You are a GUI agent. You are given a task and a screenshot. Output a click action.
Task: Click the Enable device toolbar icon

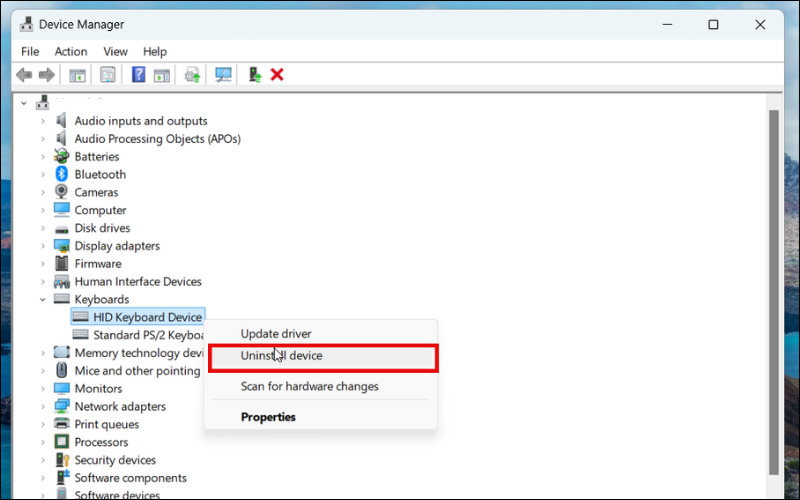(x=255, y=75)
